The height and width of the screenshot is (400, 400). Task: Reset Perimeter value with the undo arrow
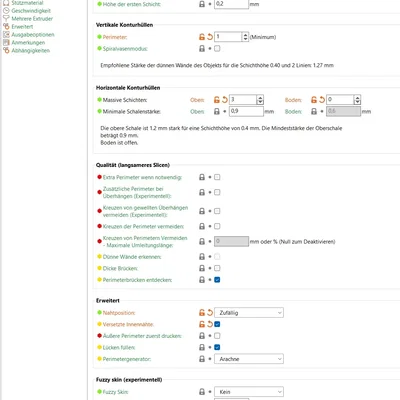[210, 37]
